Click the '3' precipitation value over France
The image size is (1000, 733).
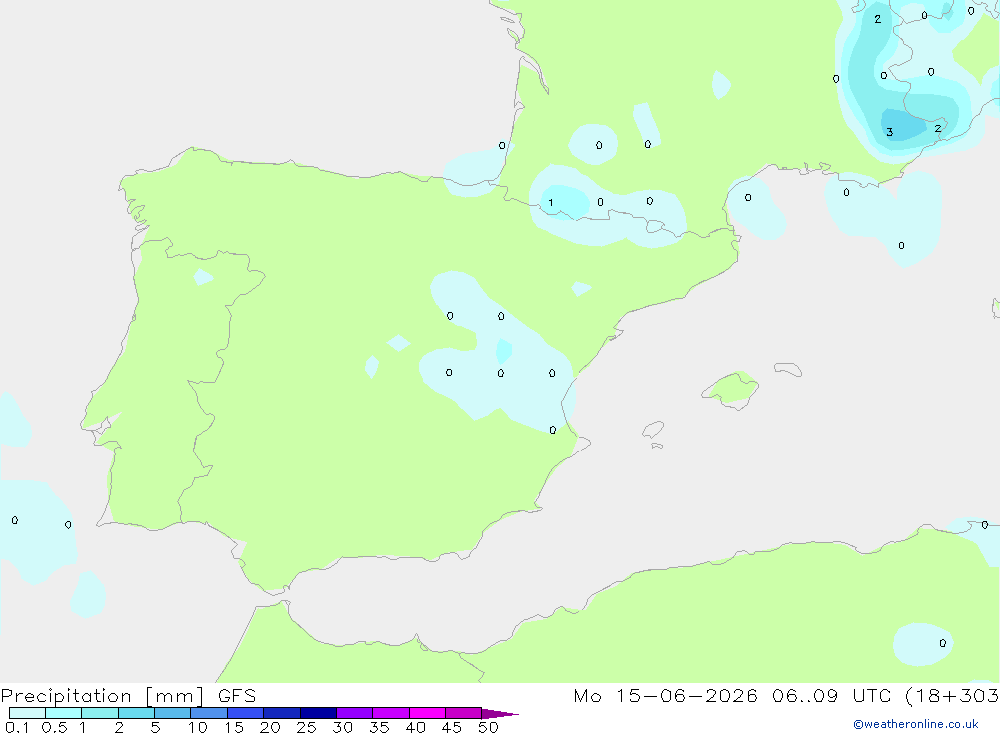click(x=890, y=132)
